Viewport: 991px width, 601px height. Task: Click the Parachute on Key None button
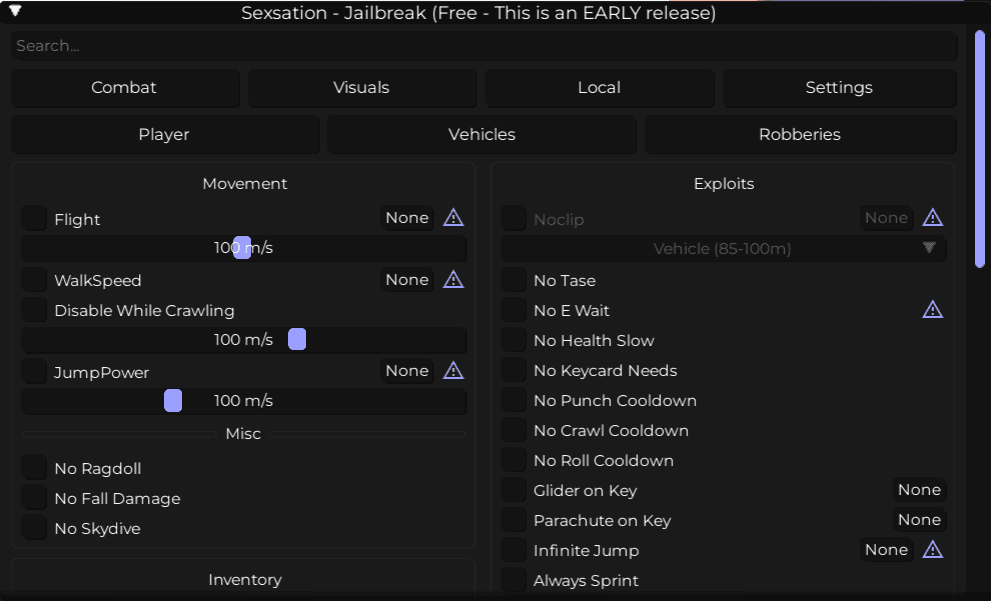(x=920, y=519)
